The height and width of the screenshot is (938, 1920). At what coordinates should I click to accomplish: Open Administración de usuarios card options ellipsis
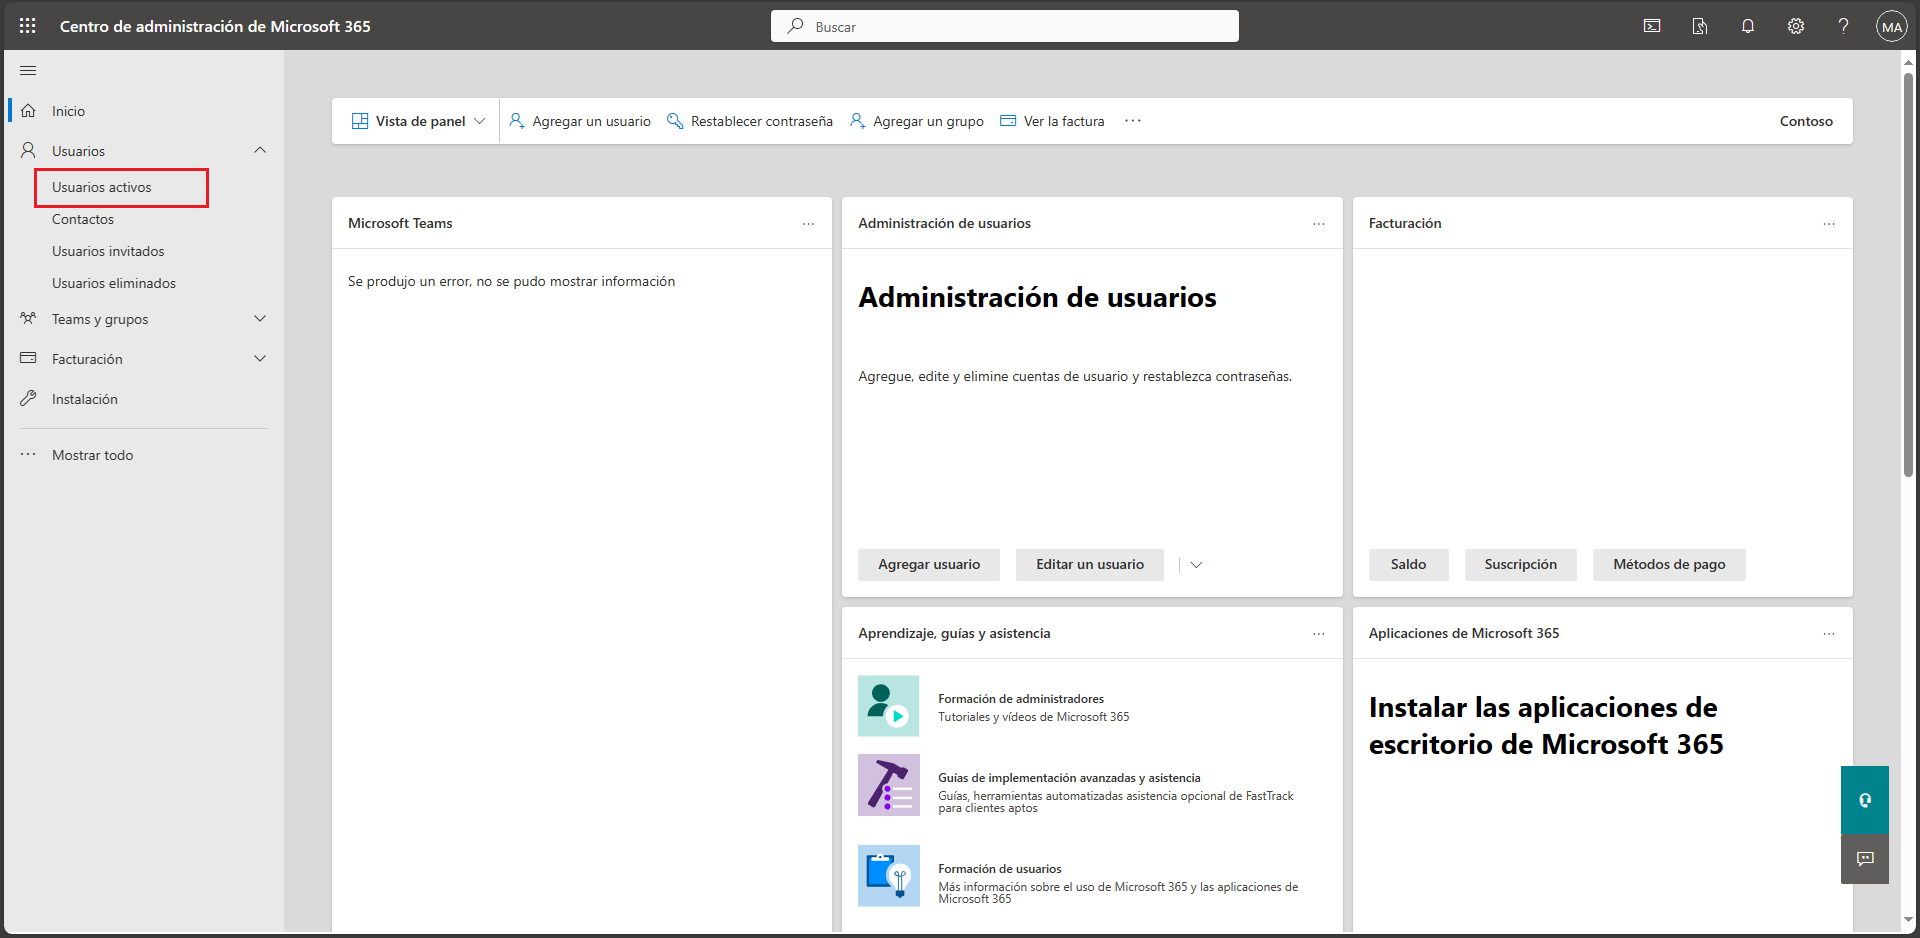1319,224
